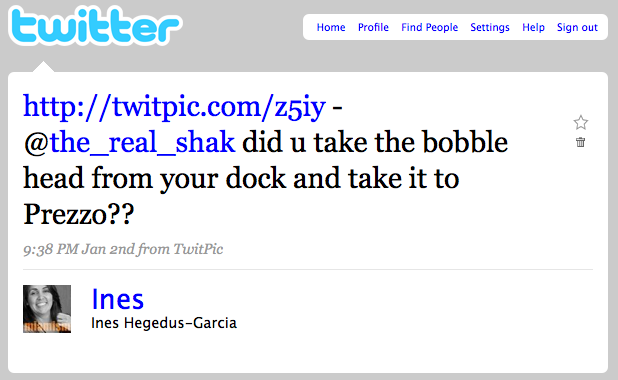Open the Ines username link

pos(117,300)
